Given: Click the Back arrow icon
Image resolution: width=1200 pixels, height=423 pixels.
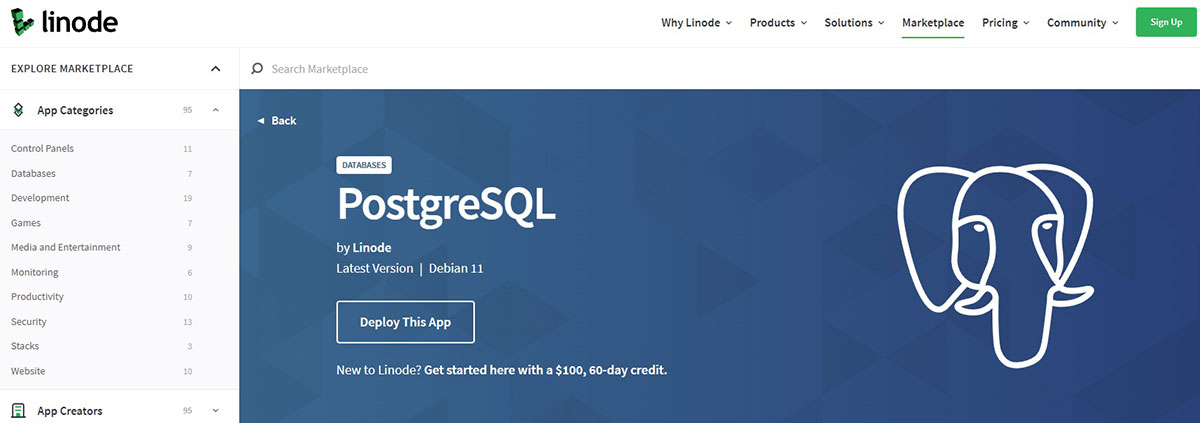Looking at the screenshot, I should (261, 121).
